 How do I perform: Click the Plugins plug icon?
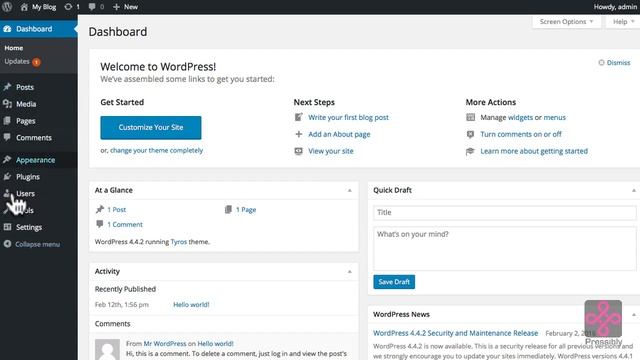(7, 177)
